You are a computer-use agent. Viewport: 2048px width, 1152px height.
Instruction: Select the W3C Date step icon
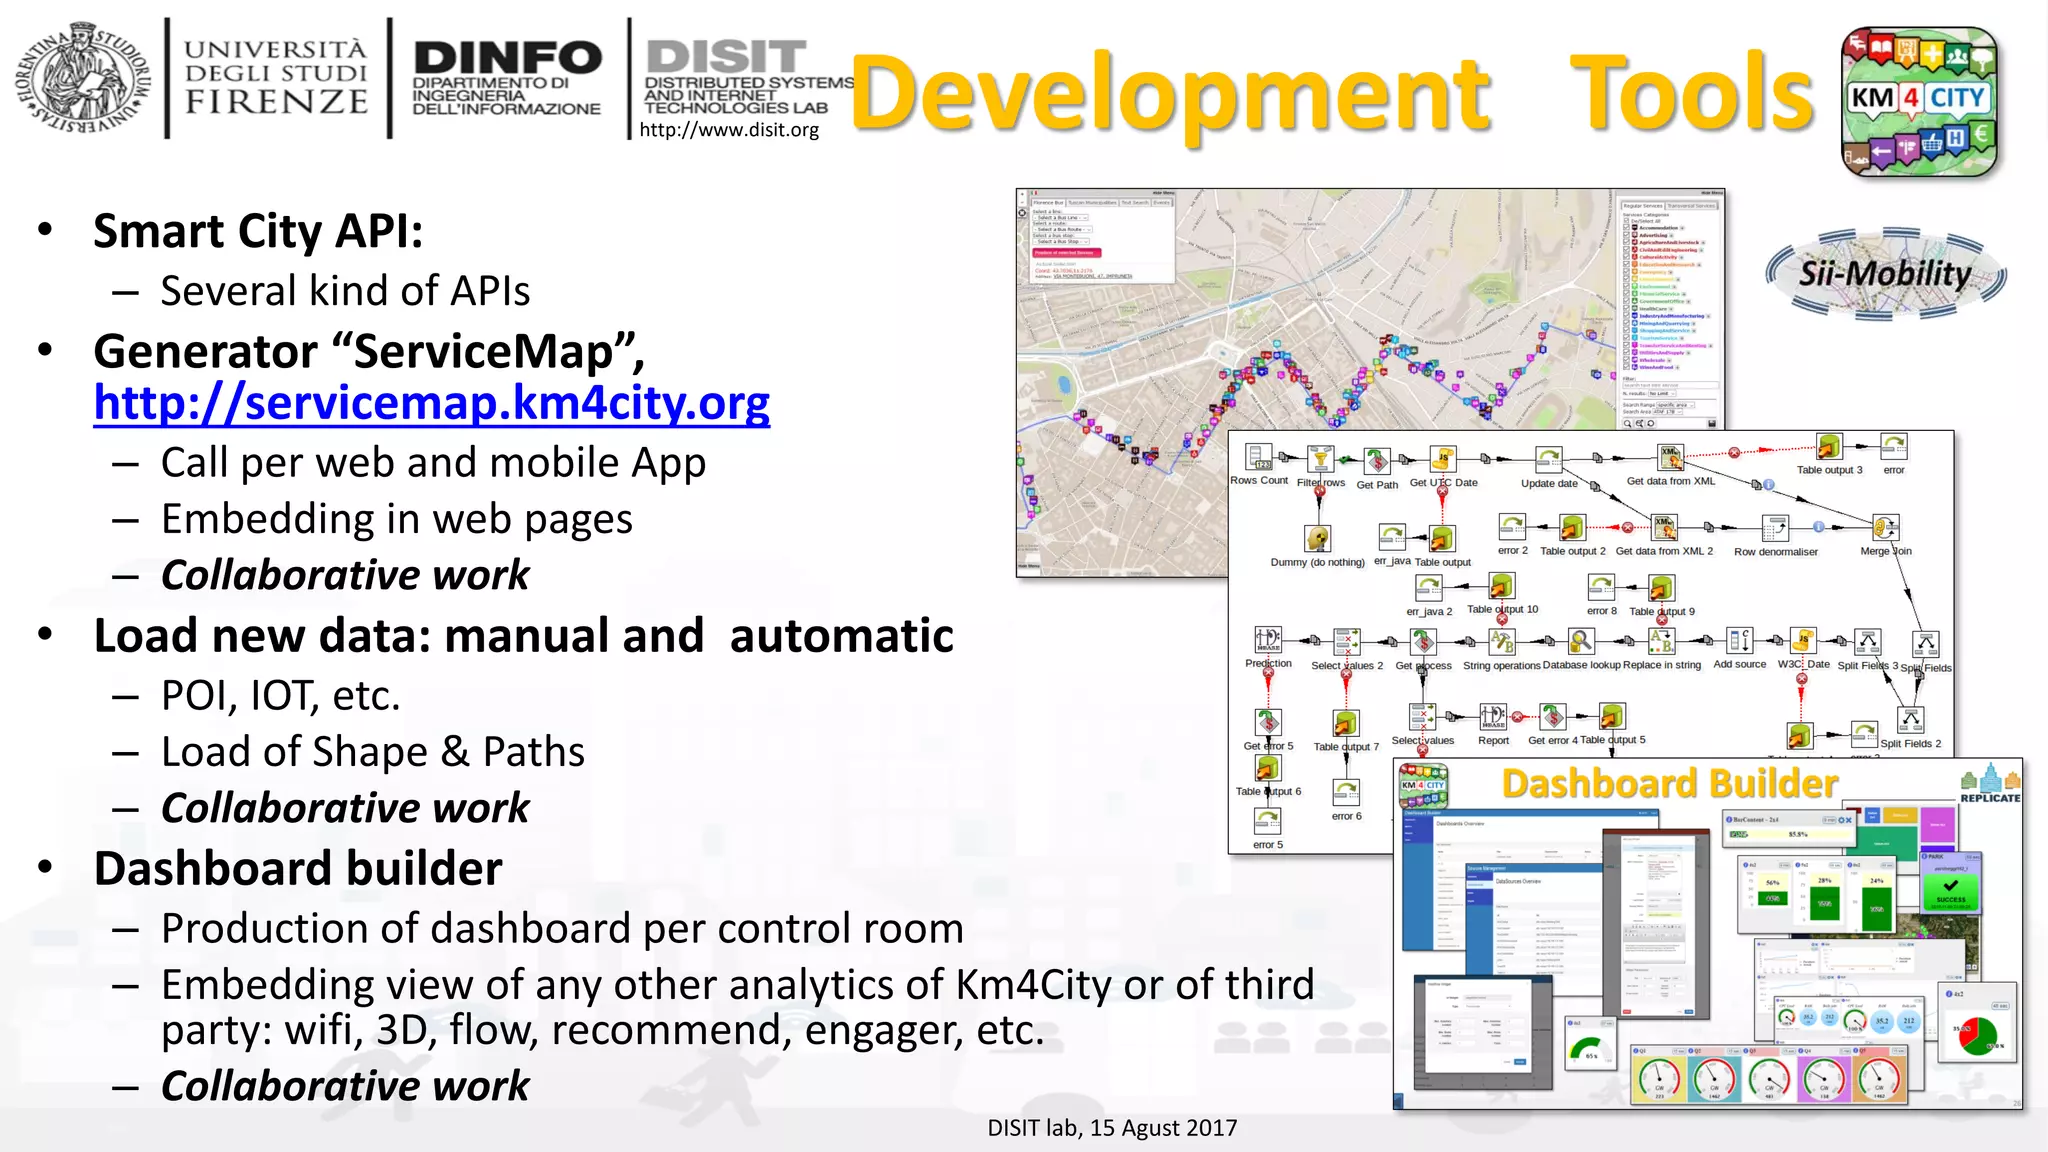[x=1803, y=641]
